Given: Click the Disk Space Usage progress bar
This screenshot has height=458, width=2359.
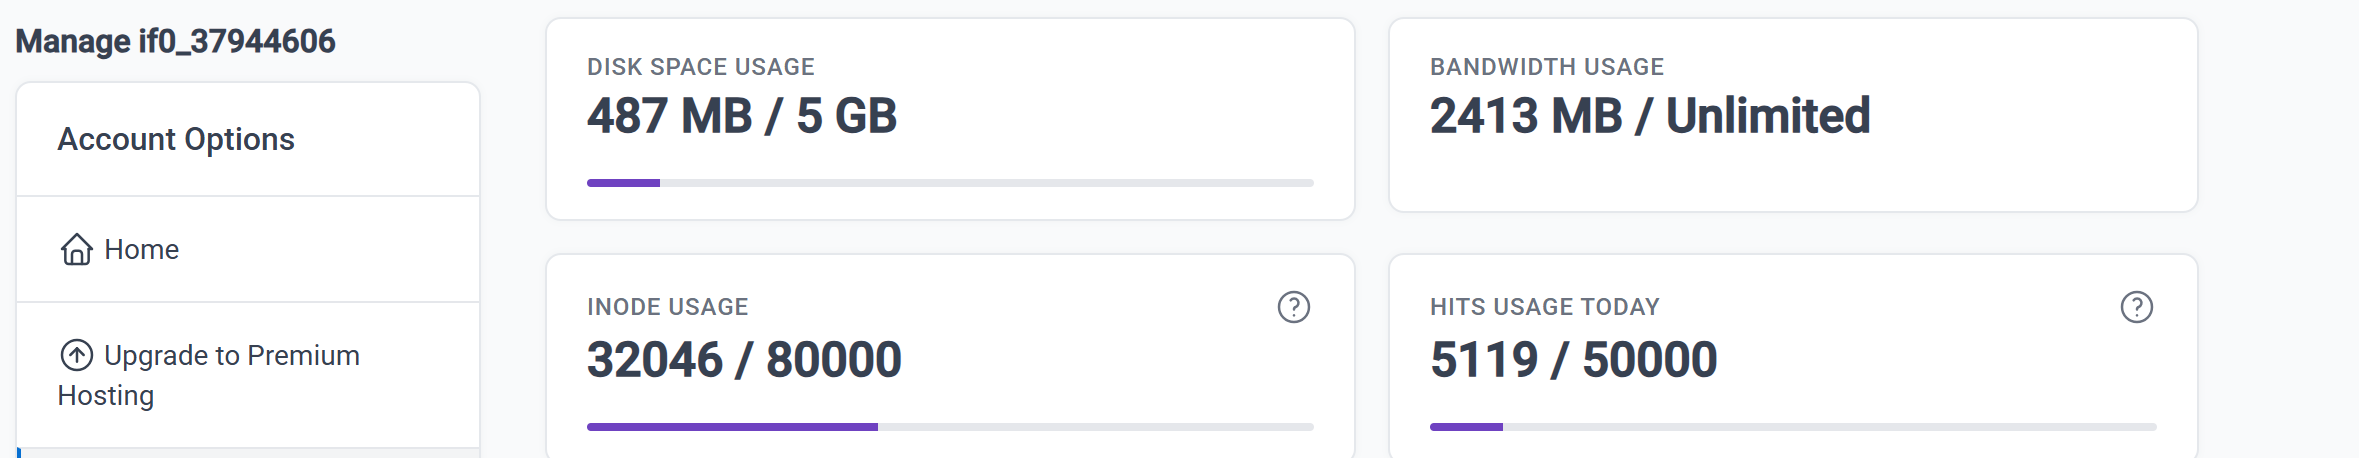Looking at the screenshot, I should tap(950, 183).
